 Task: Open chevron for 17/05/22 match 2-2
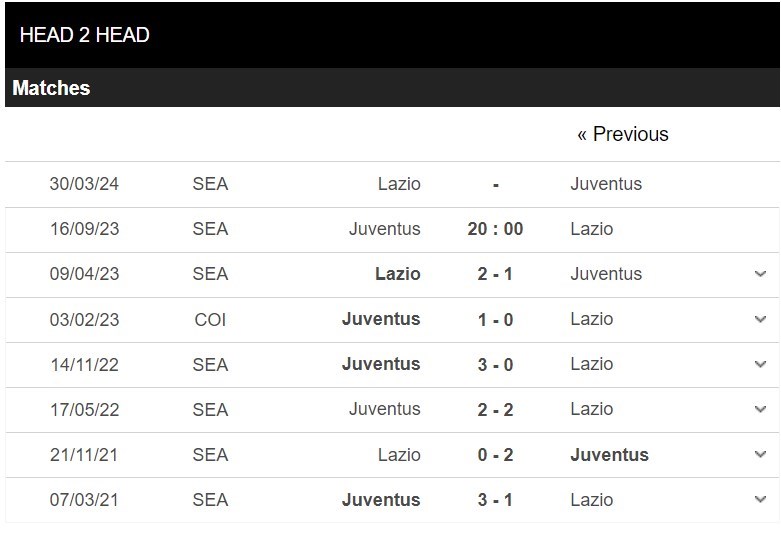point(760,409)
